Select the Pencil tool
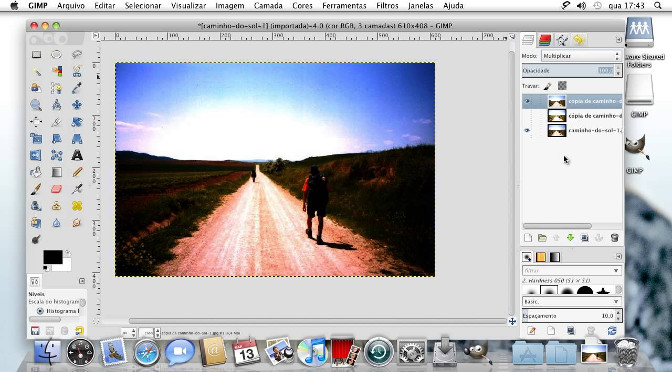The height and width of the screenshot is (372, 672). coord(77,172)
